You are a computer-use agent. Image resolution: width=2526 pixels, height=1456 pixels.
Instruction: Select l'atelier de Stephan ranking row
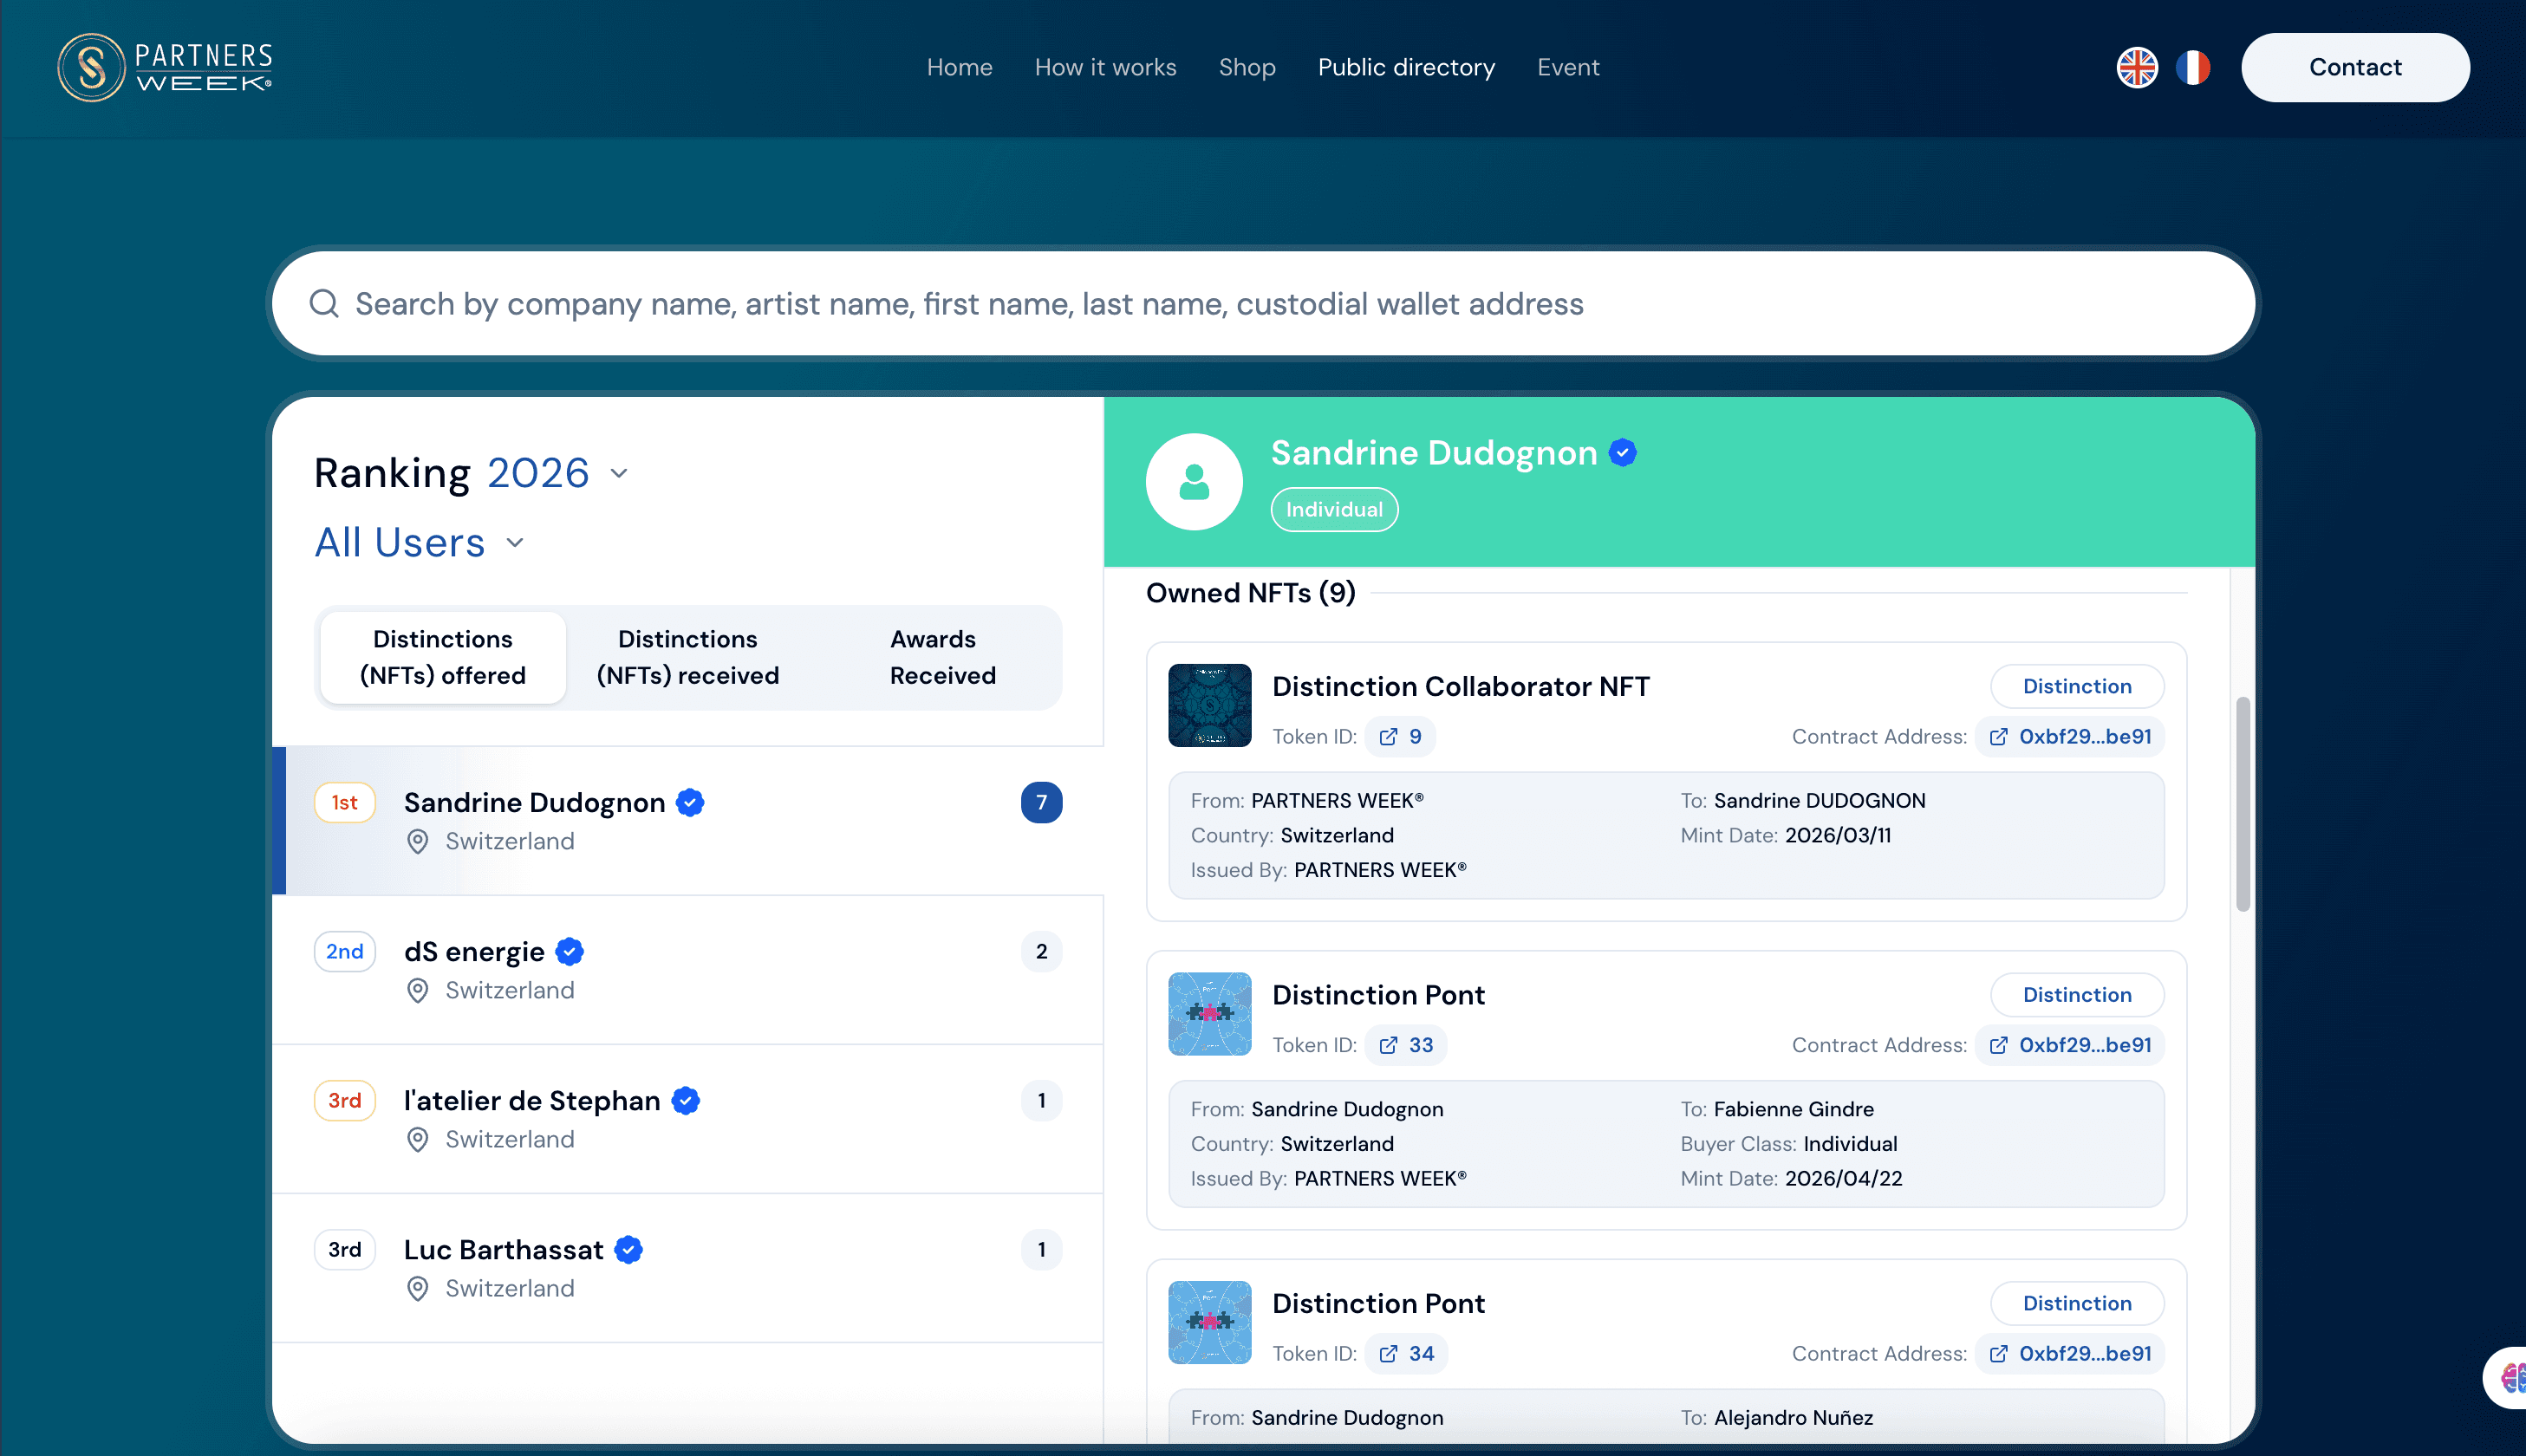[x=687, y=1118]
